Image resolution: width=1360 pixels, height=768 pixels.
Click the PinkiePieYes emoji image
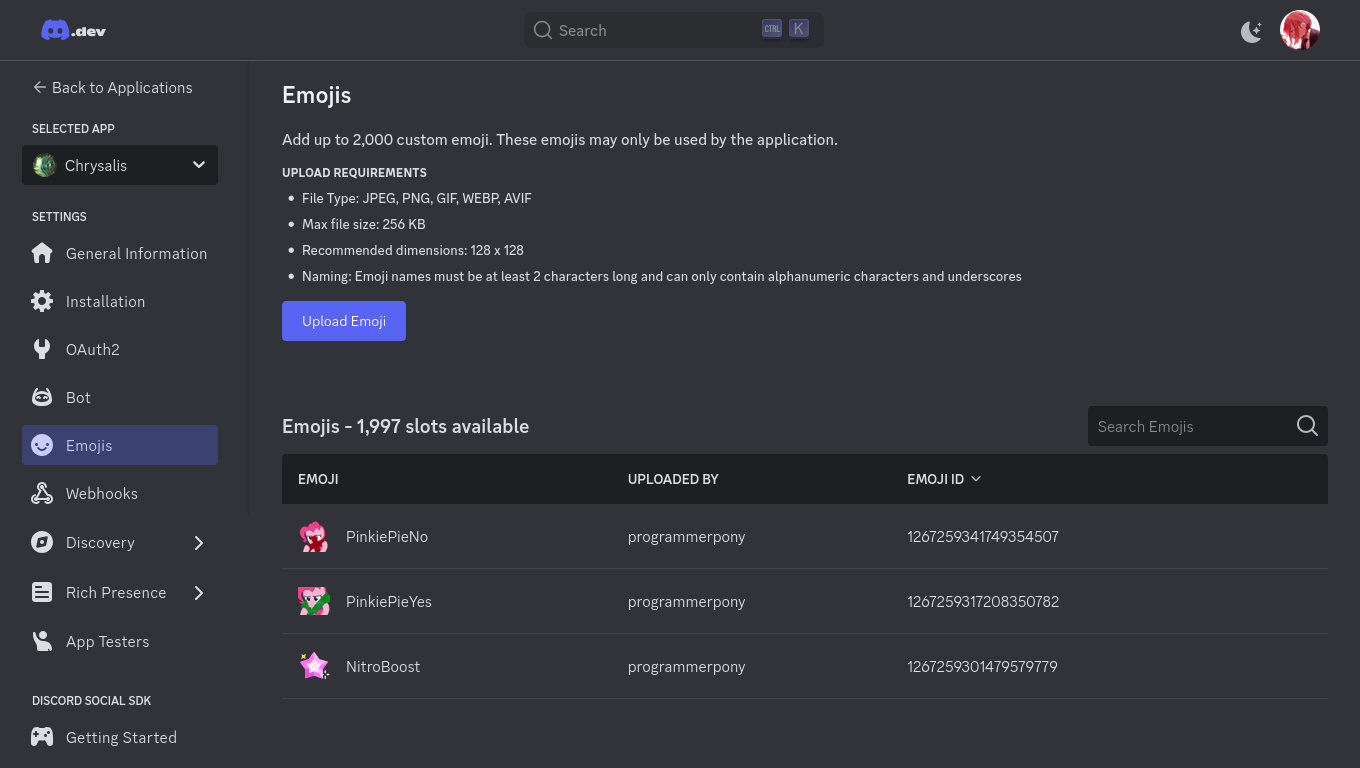point(313,601)
